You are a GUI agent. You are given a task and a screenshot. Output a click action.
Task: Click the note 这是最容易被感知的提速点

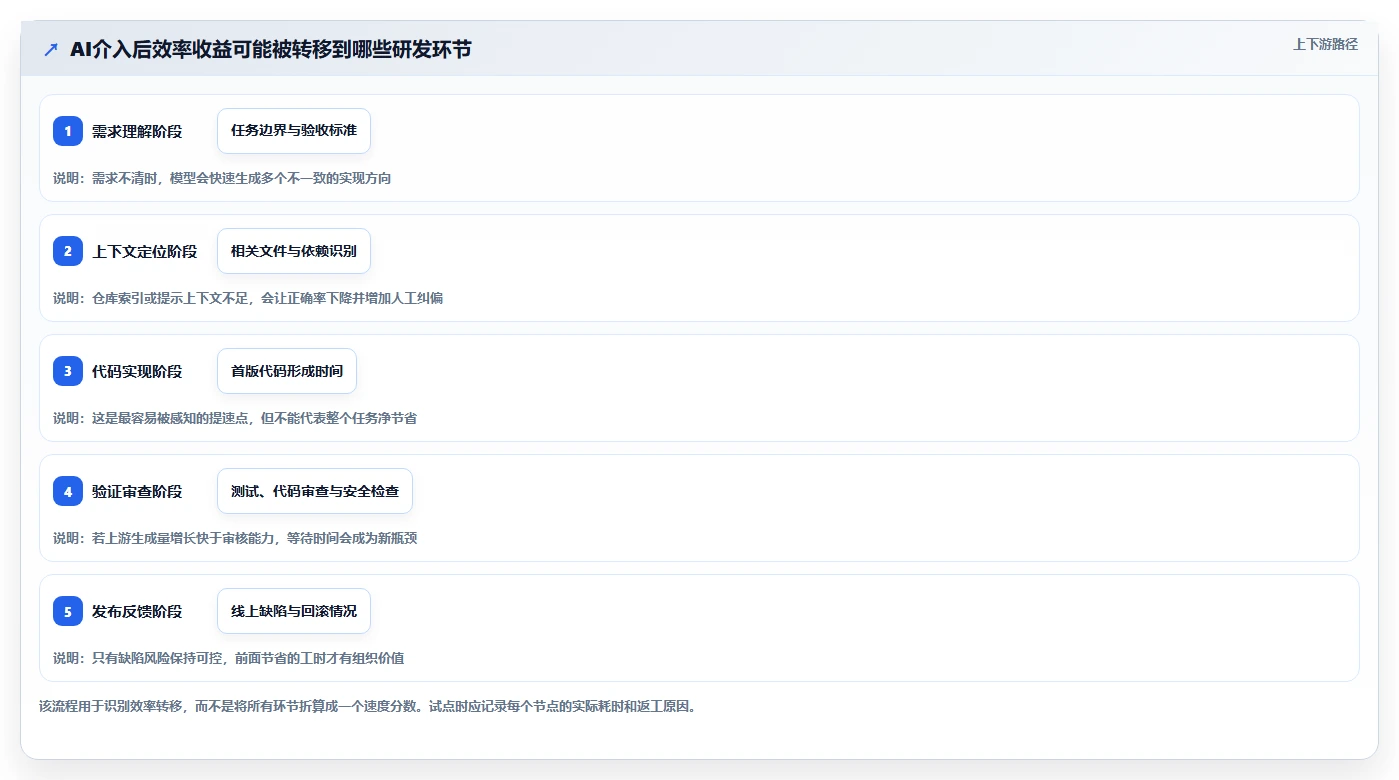click(x=235, y=418)
